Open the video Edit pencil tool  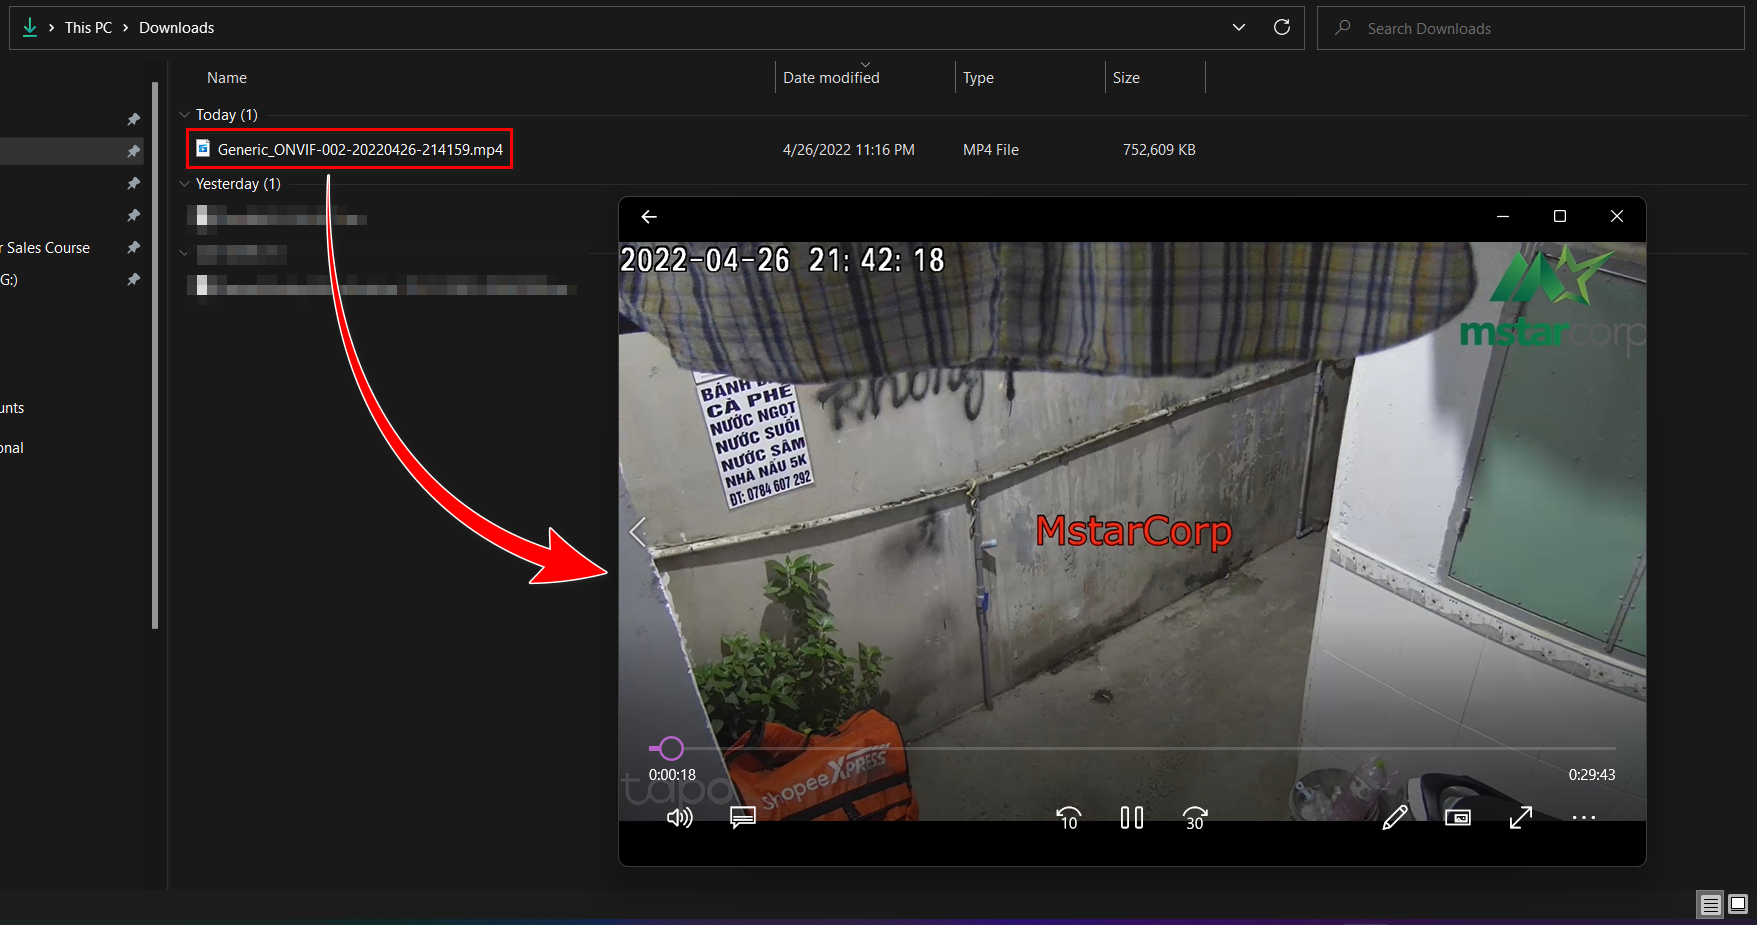[1395, 817]
